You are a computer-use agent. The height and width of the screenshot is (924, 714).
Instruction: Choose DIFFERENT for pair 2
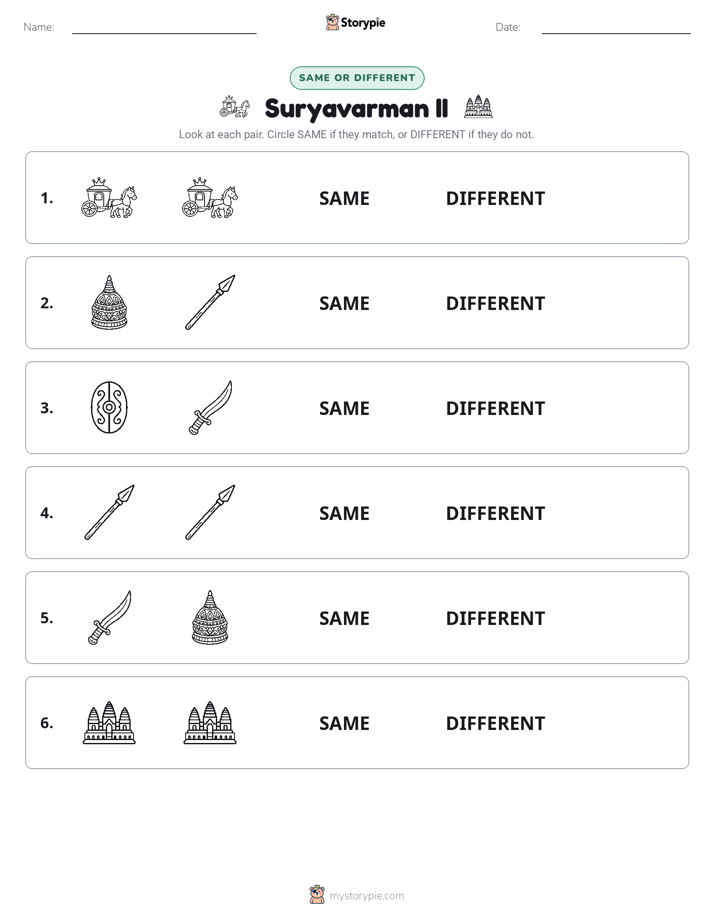click(495, 303)
